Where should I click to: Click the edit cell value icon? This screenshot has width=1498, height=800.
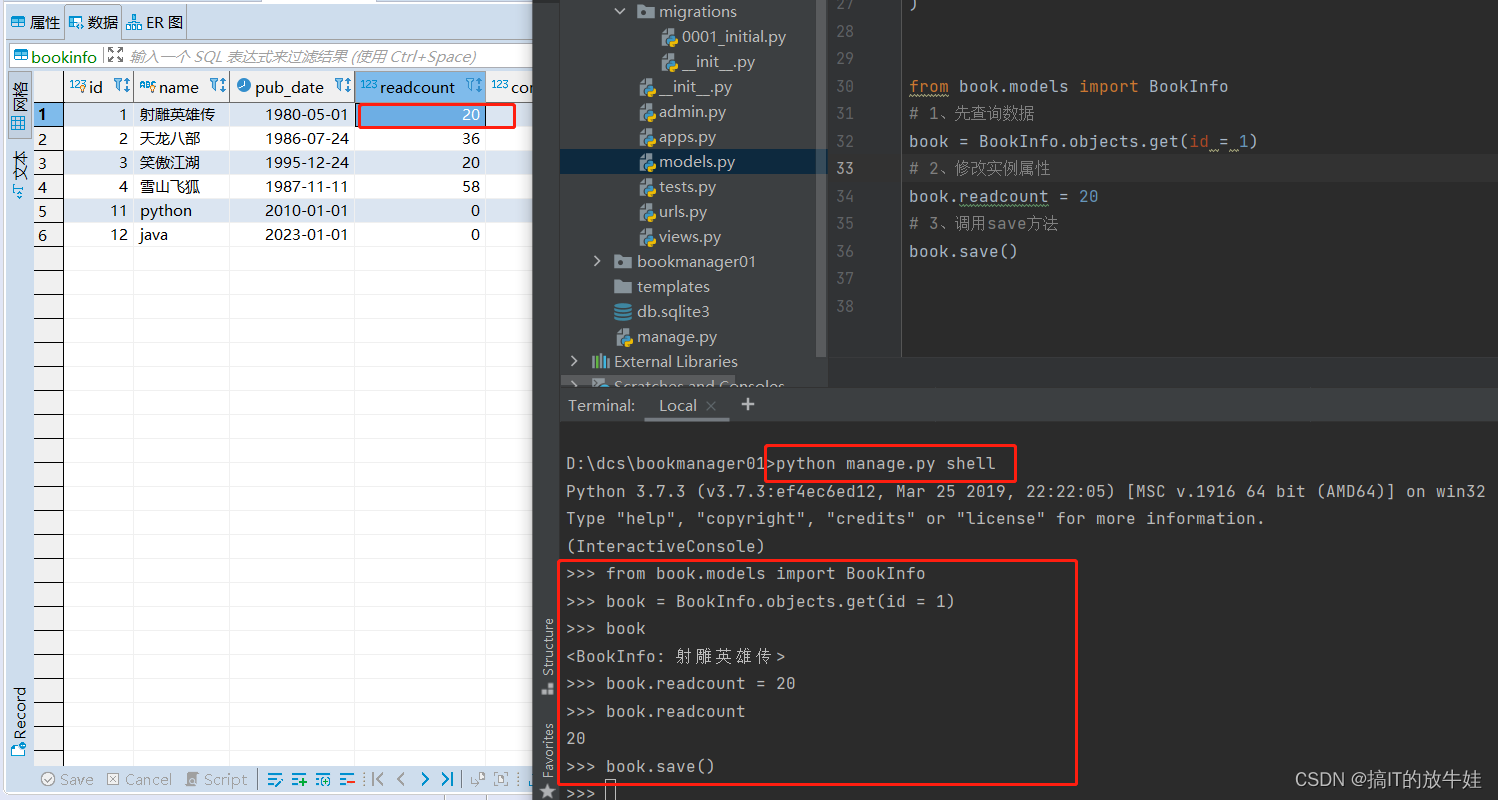pos(275,779)
